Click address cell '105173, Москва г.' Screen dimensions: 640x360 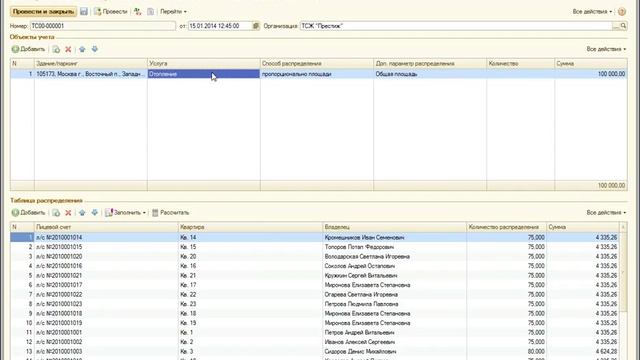coord(91,74)
